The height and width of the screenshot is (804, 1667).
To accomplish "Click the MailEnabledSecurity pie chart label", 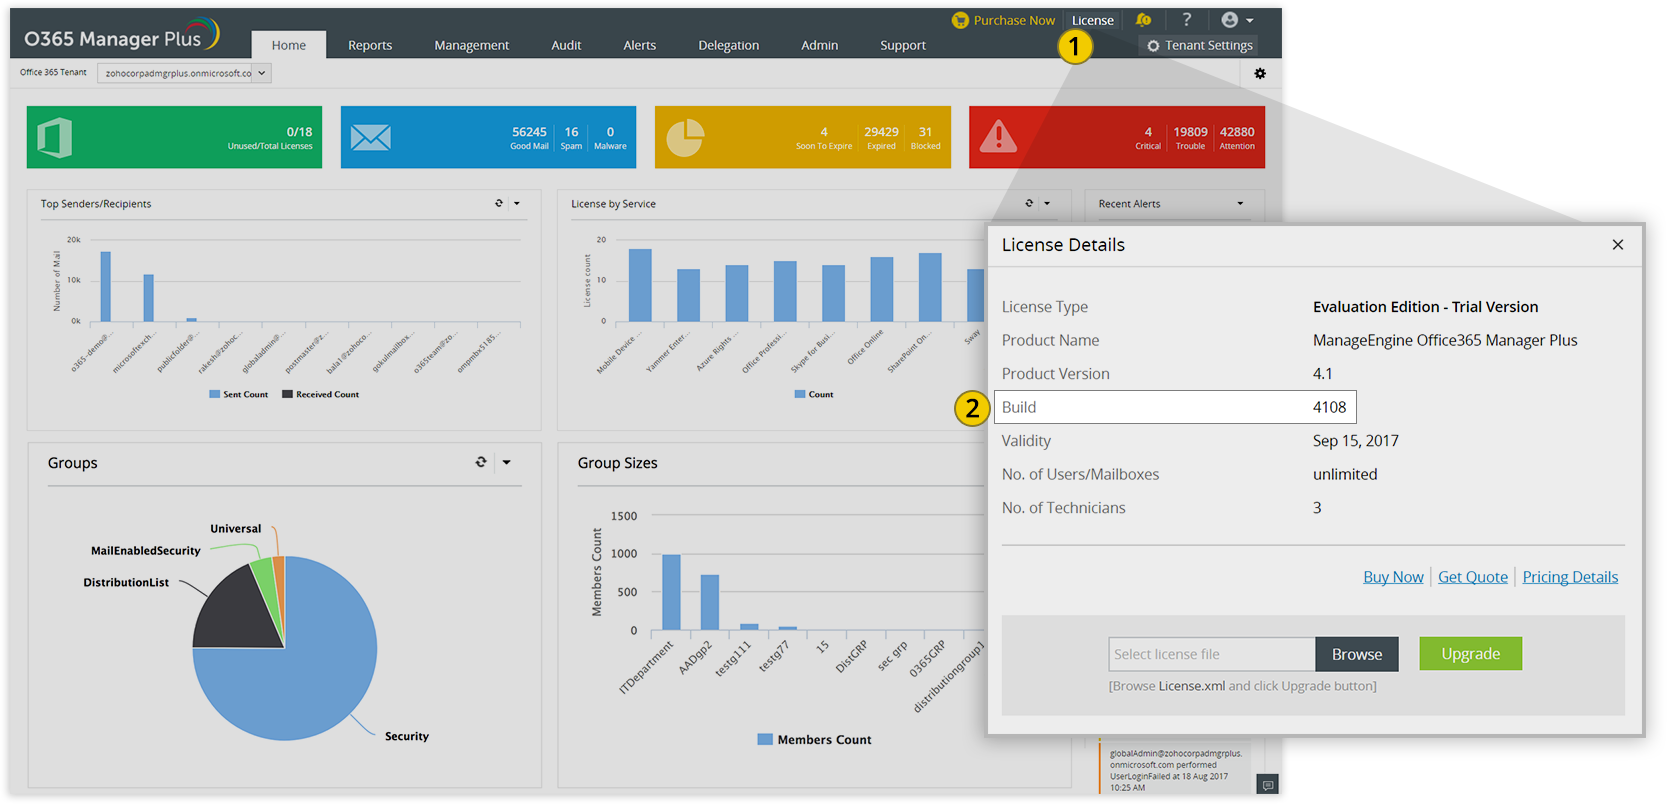I will coord(146,550).
